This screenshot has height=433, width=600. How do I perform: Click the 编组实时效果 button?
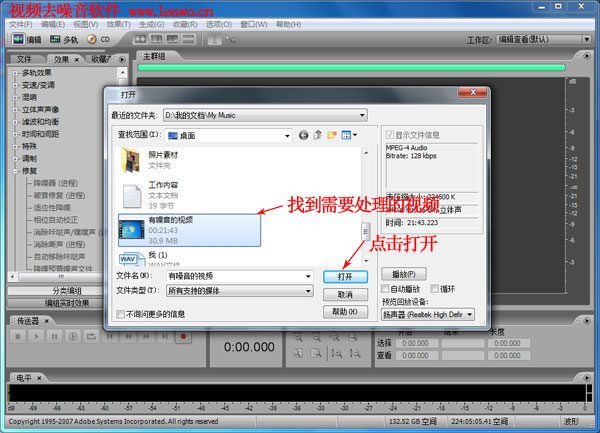tap(55, 303)
